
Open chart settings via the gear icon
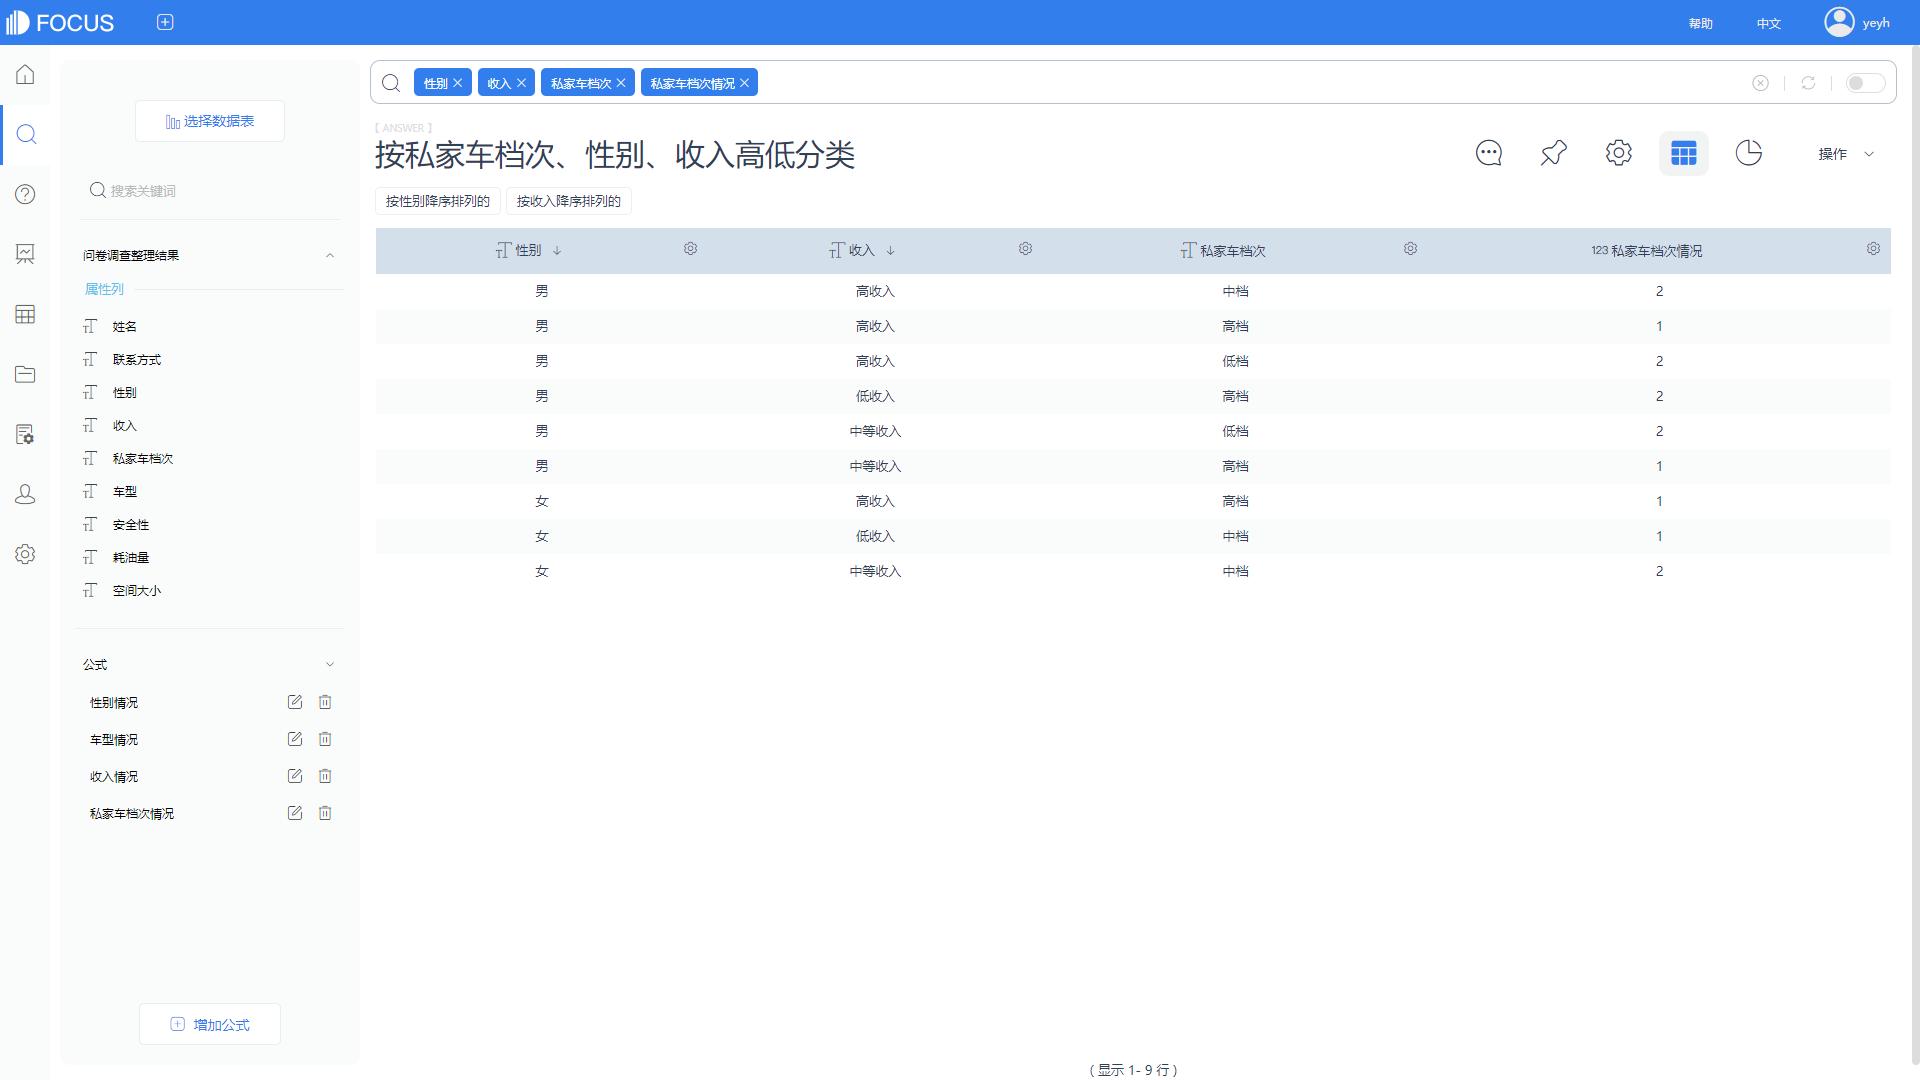click(x=1618, y=153)
